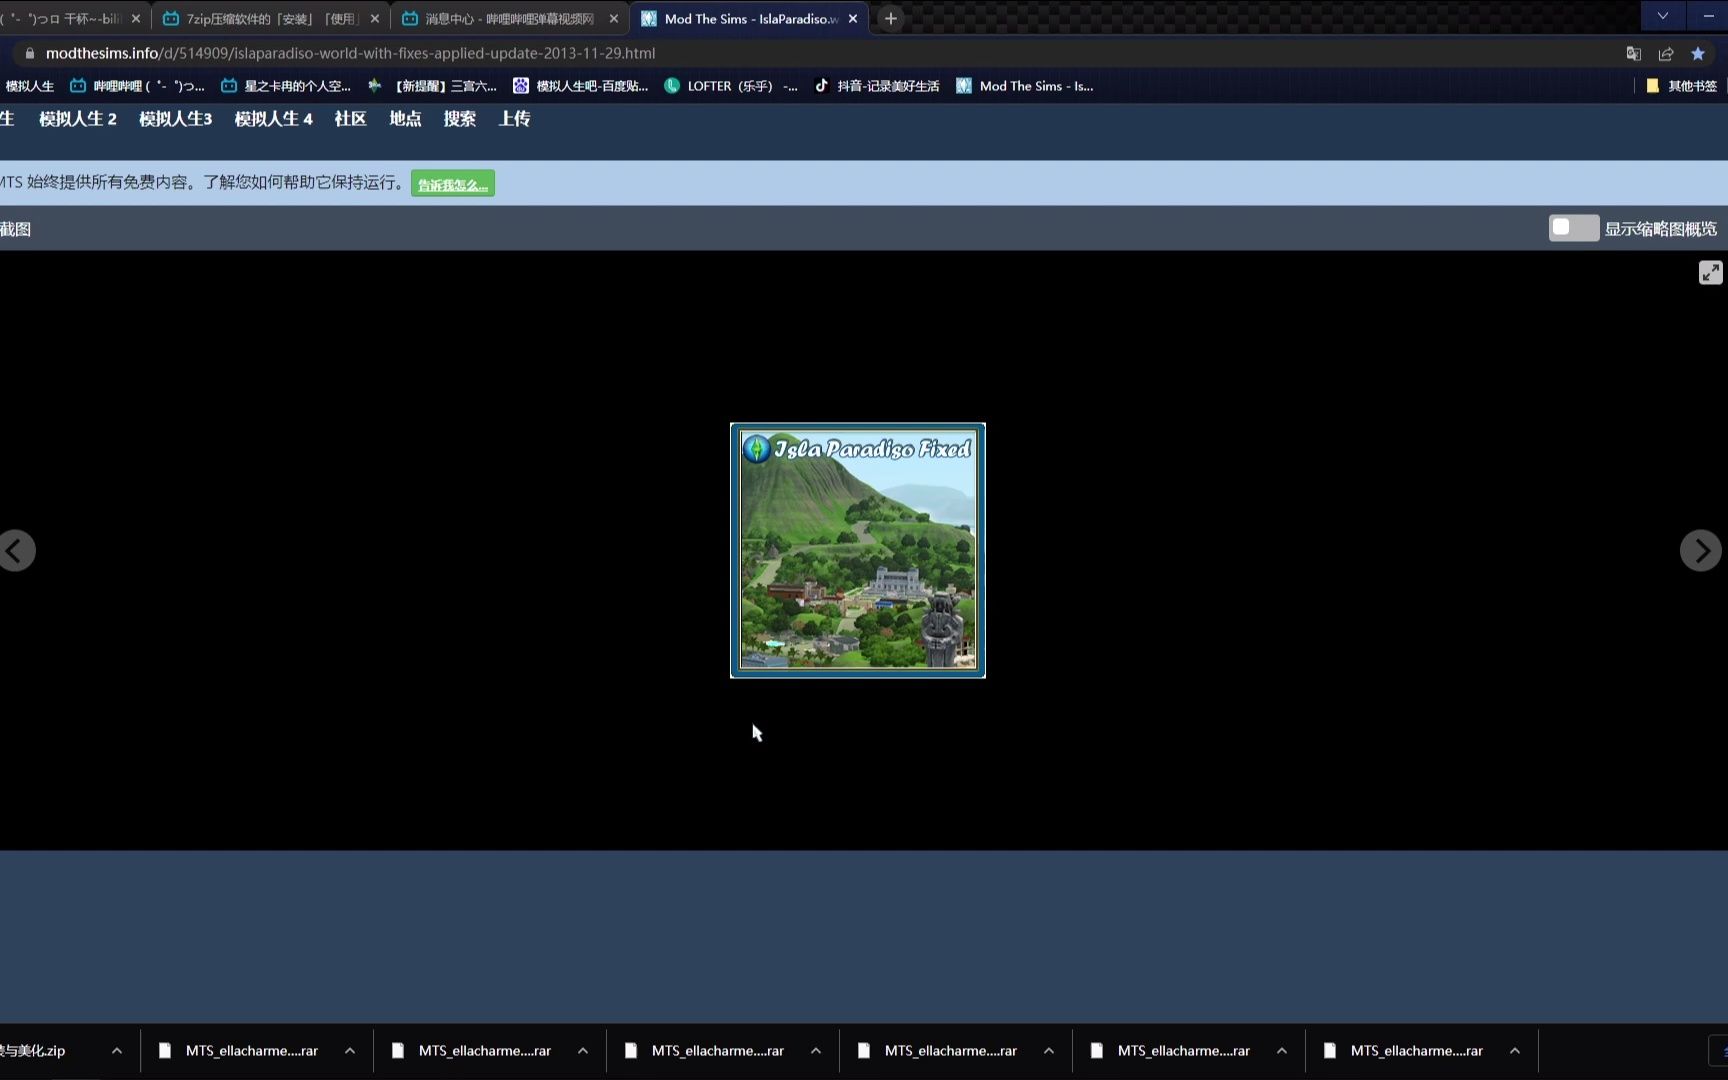Click the Isla Paradiso Fixed image
1728x1080 pixels.
[x=858, y=550]
